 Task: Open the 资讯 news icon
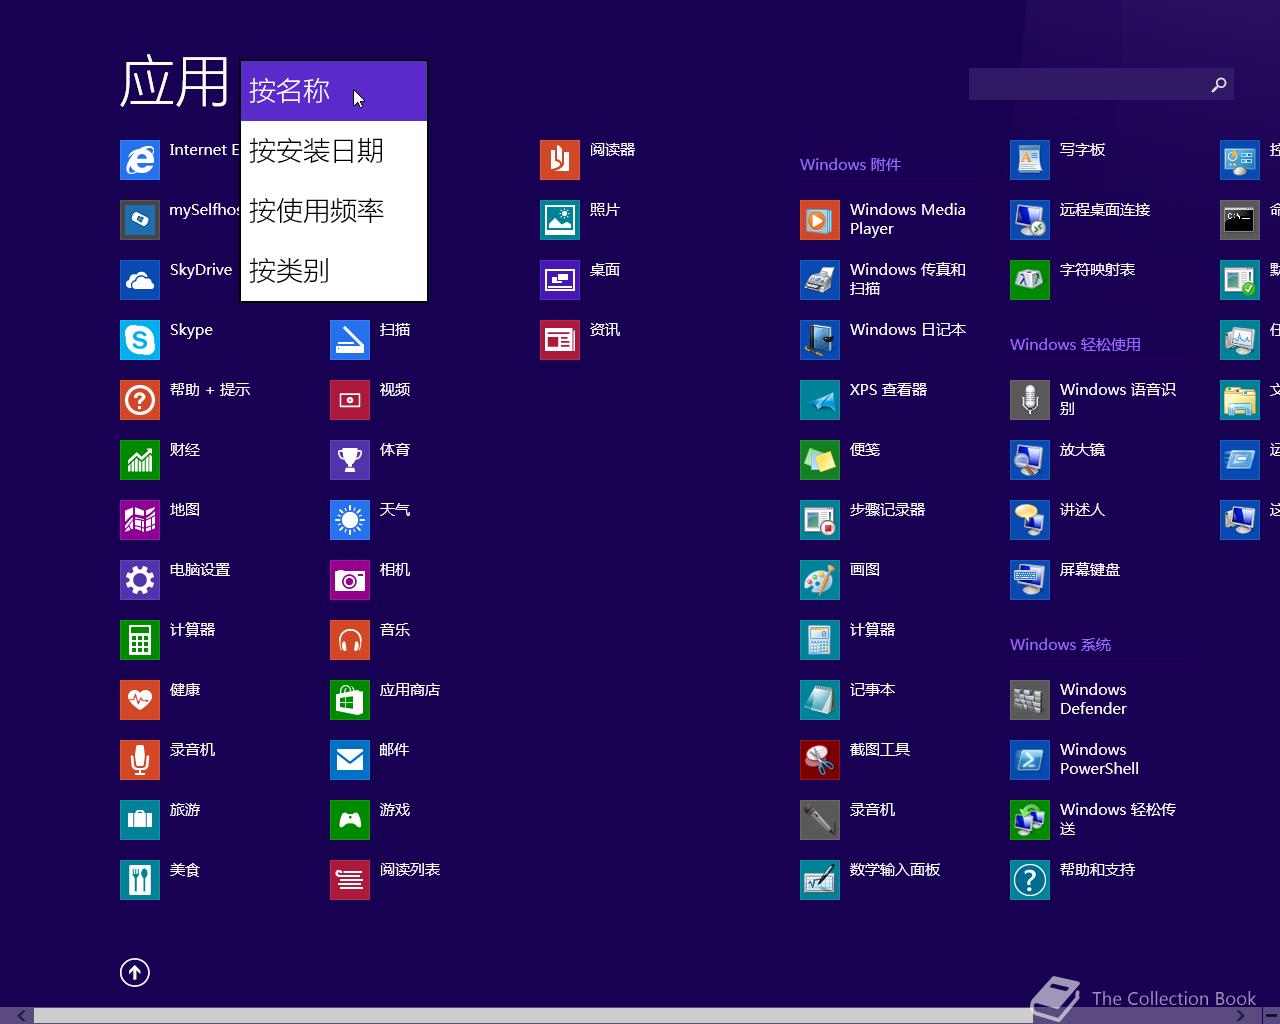pos(560,340)
